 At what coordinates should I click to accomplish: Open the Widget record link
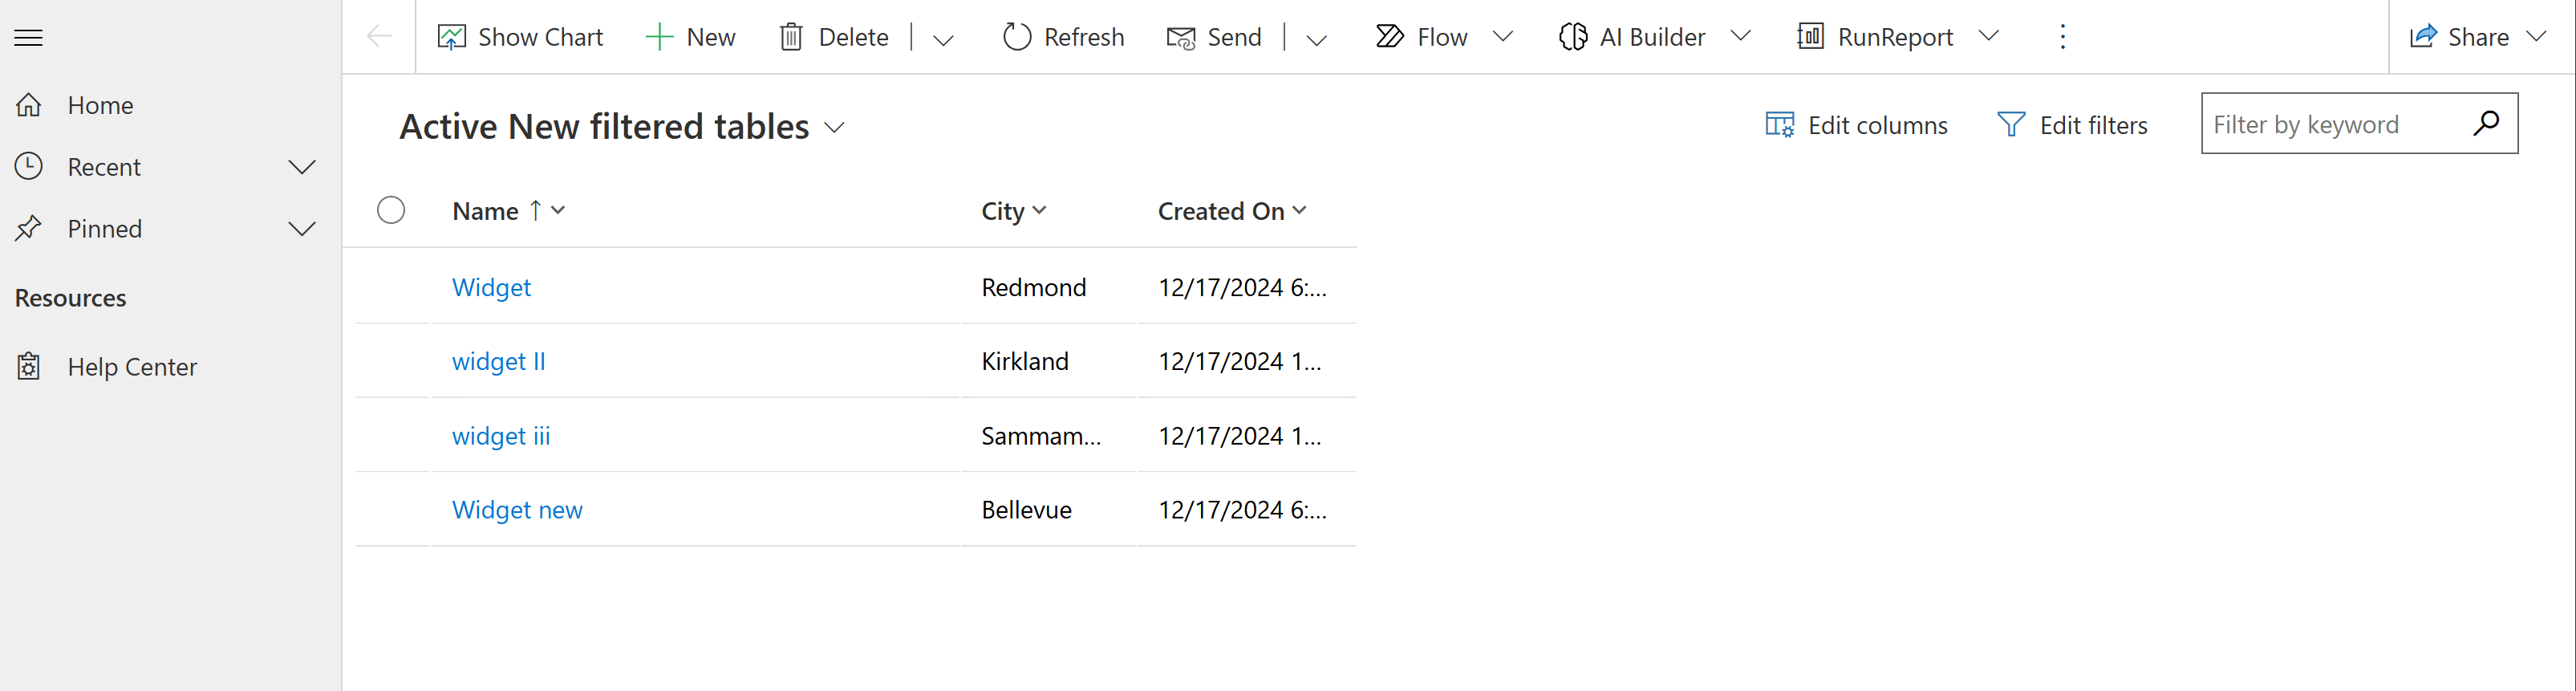(x=491, y=287)
